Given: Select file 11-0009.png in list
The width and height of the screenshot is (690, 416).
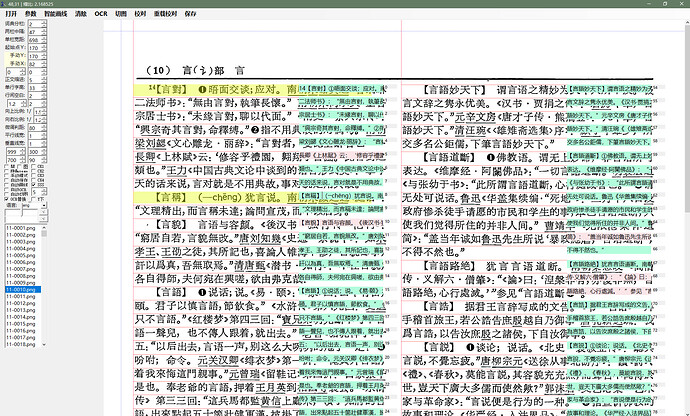Looking at the screenshot, I should [21, 283].
